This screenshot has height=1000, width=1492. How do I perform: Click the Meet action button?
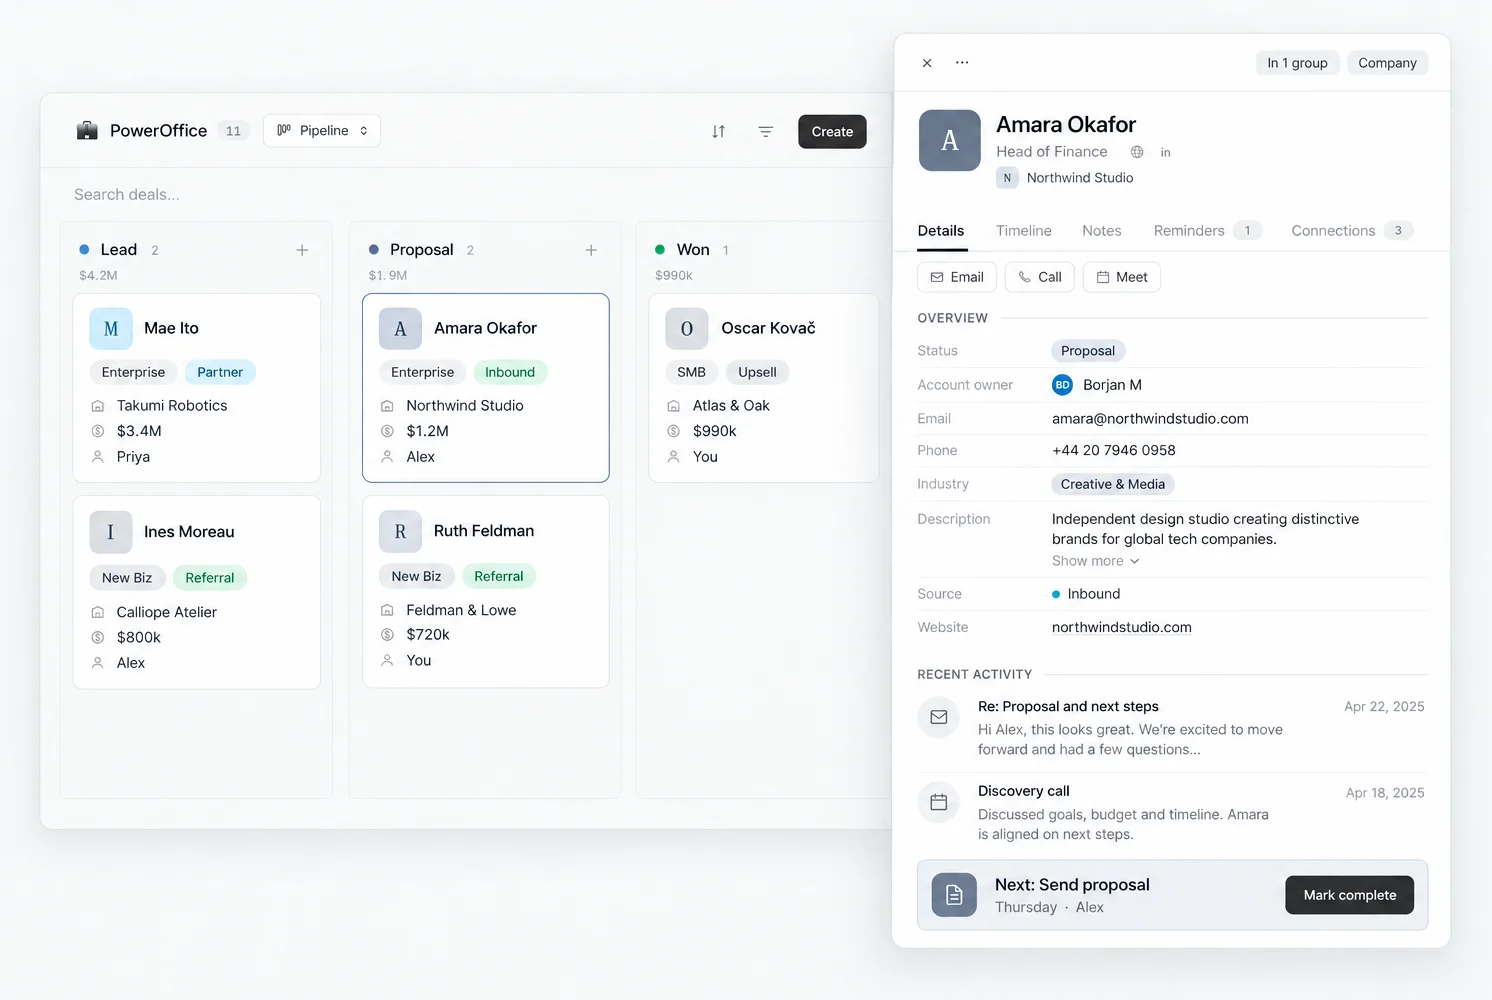point(1122,277)
